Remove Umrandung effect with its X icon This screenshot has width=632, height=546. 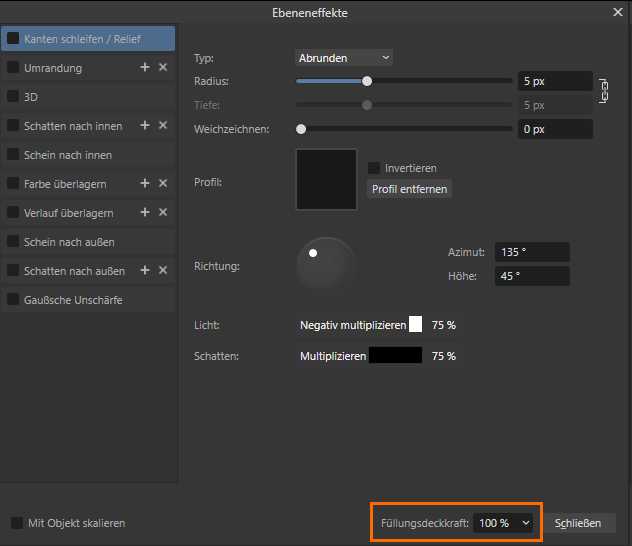163,68
